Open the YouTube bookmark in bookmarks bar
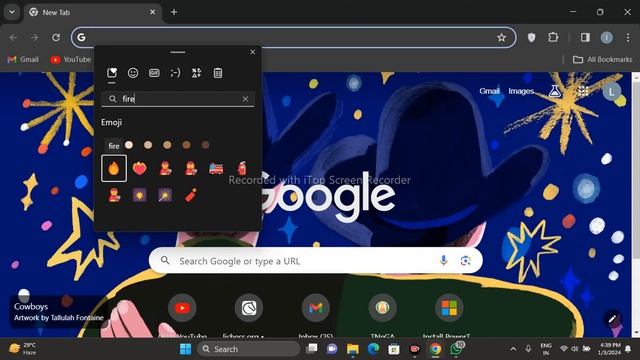The image size is (640, 360). (x=71, y=59)
